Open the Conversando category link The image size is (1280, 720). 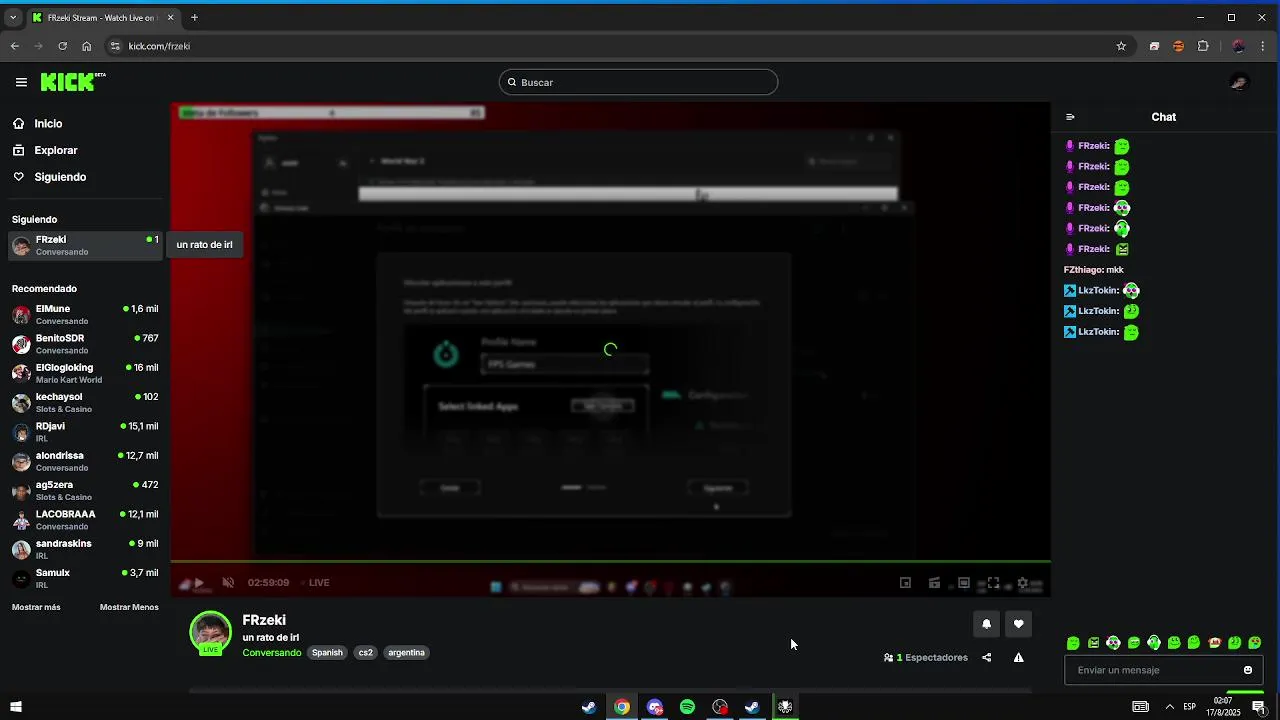point(271,652)
